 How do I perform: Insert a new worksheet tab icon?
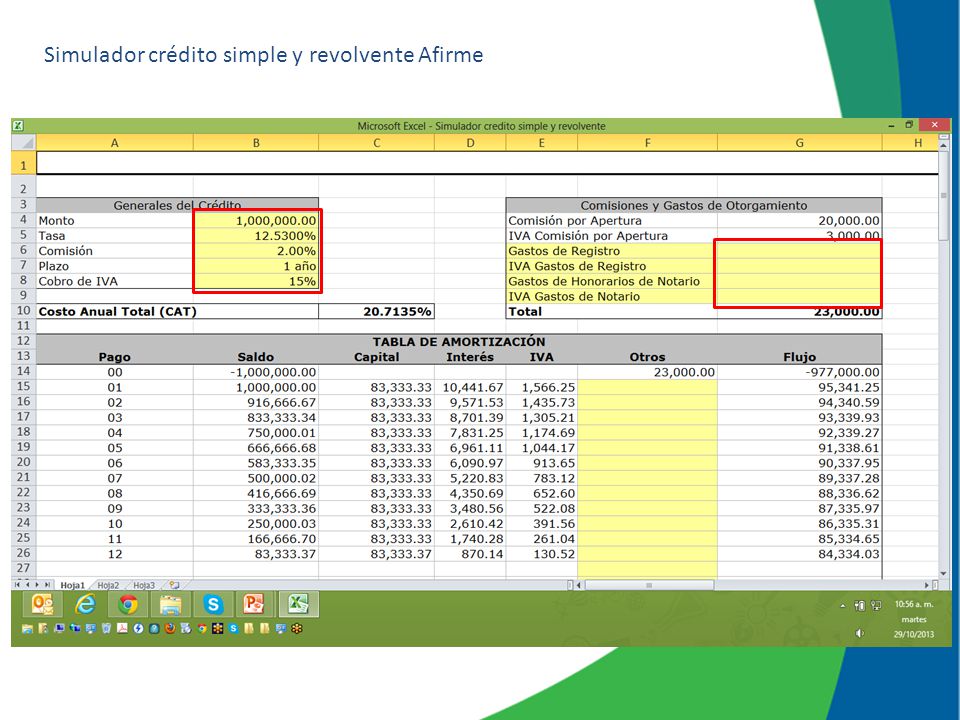click(174, 585)
